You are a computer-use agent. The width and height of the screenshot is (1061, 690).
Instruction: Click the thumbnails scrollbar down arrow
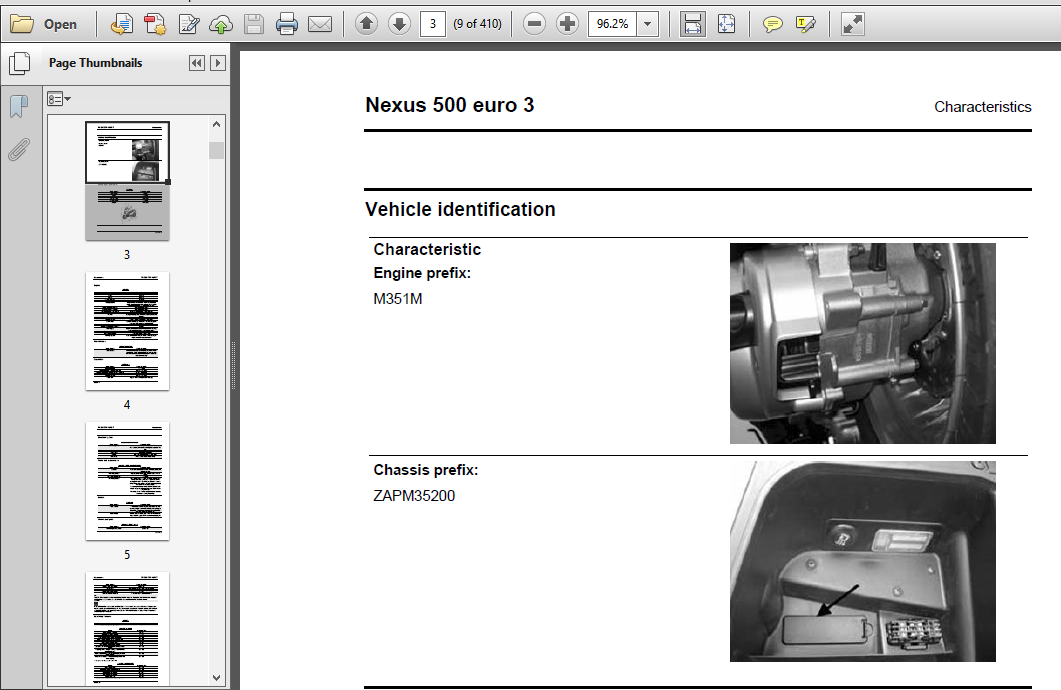pos(217,677)
